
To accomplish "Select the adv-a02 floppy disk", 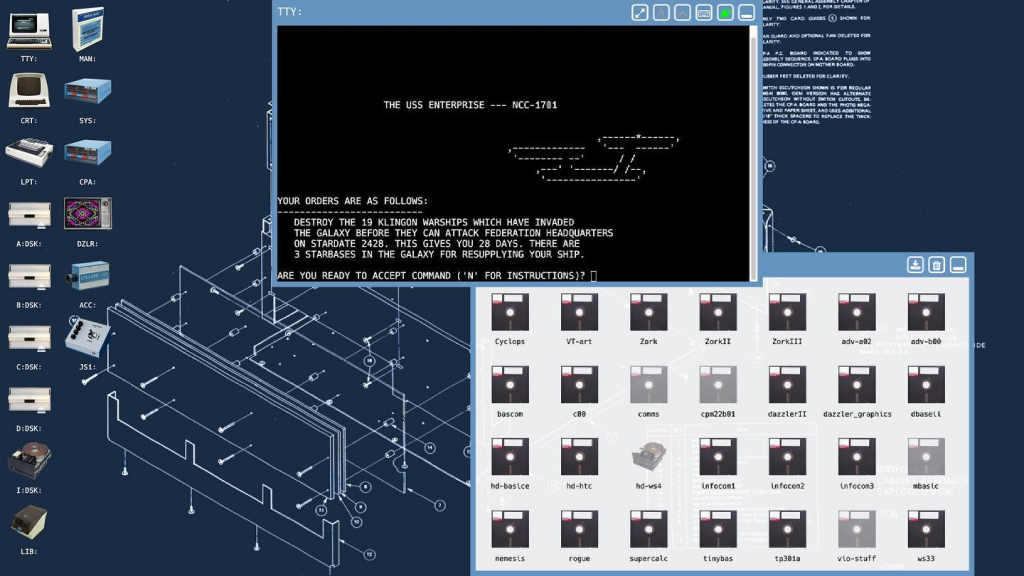I will [x=857, y=312].
